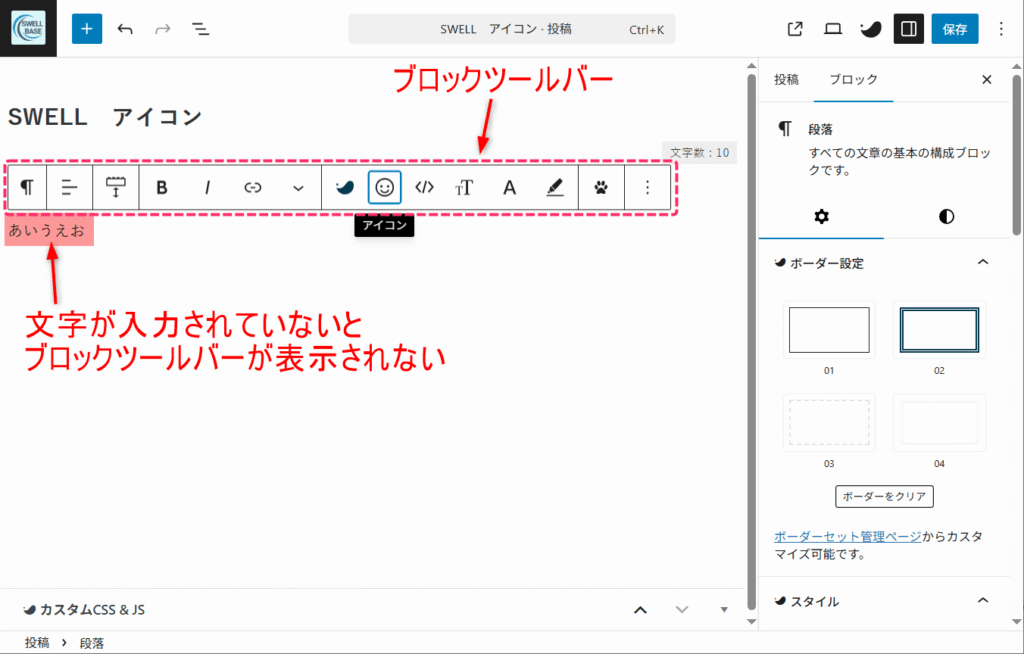The image size is (1024, 654).
Task: Click the editor vertical scrollbar
Action: coord(752,340)
